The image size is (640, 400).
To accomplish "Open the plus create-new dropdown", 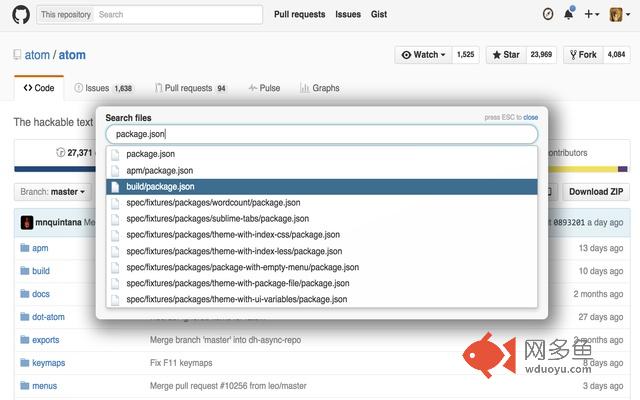I will (x=591, y=15).
